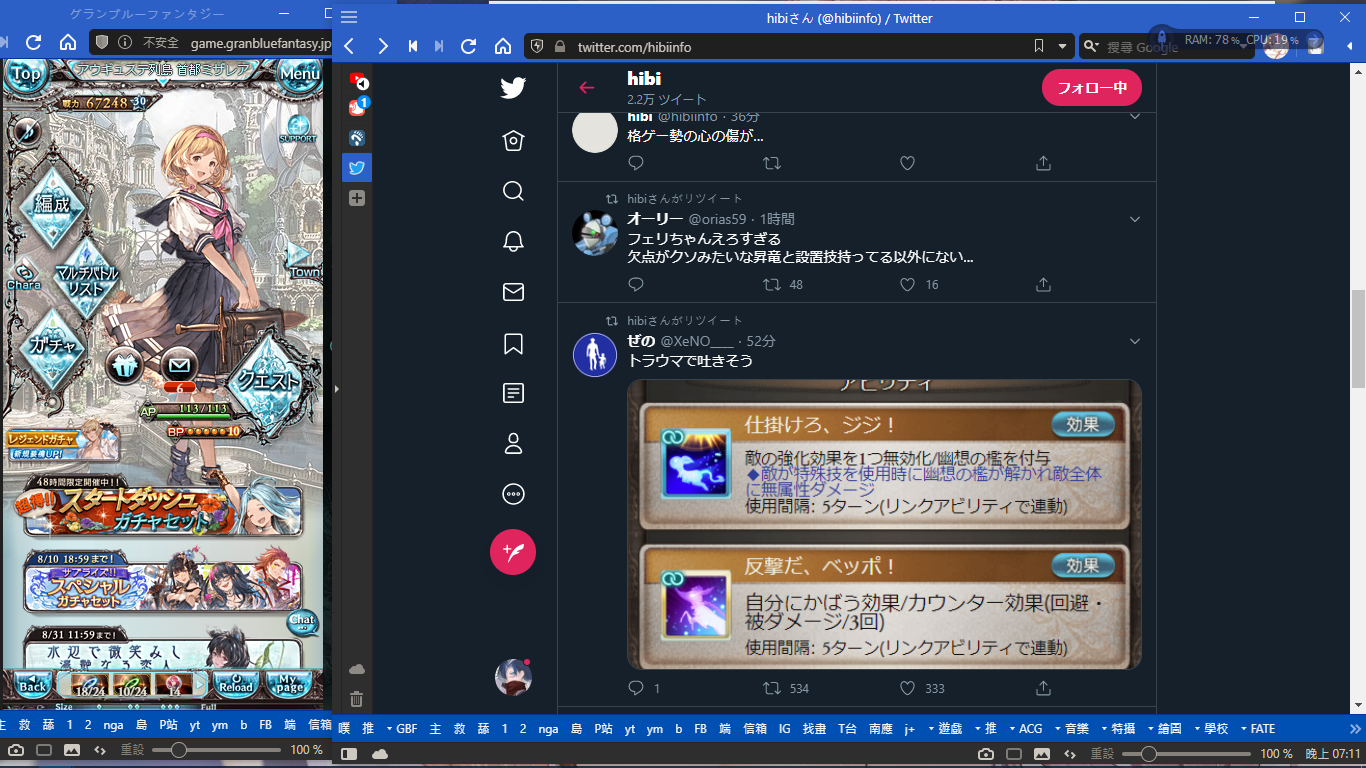Go forward in the Twitter browser window
The width and height of the screenshot is (1366, 768).
383,46
